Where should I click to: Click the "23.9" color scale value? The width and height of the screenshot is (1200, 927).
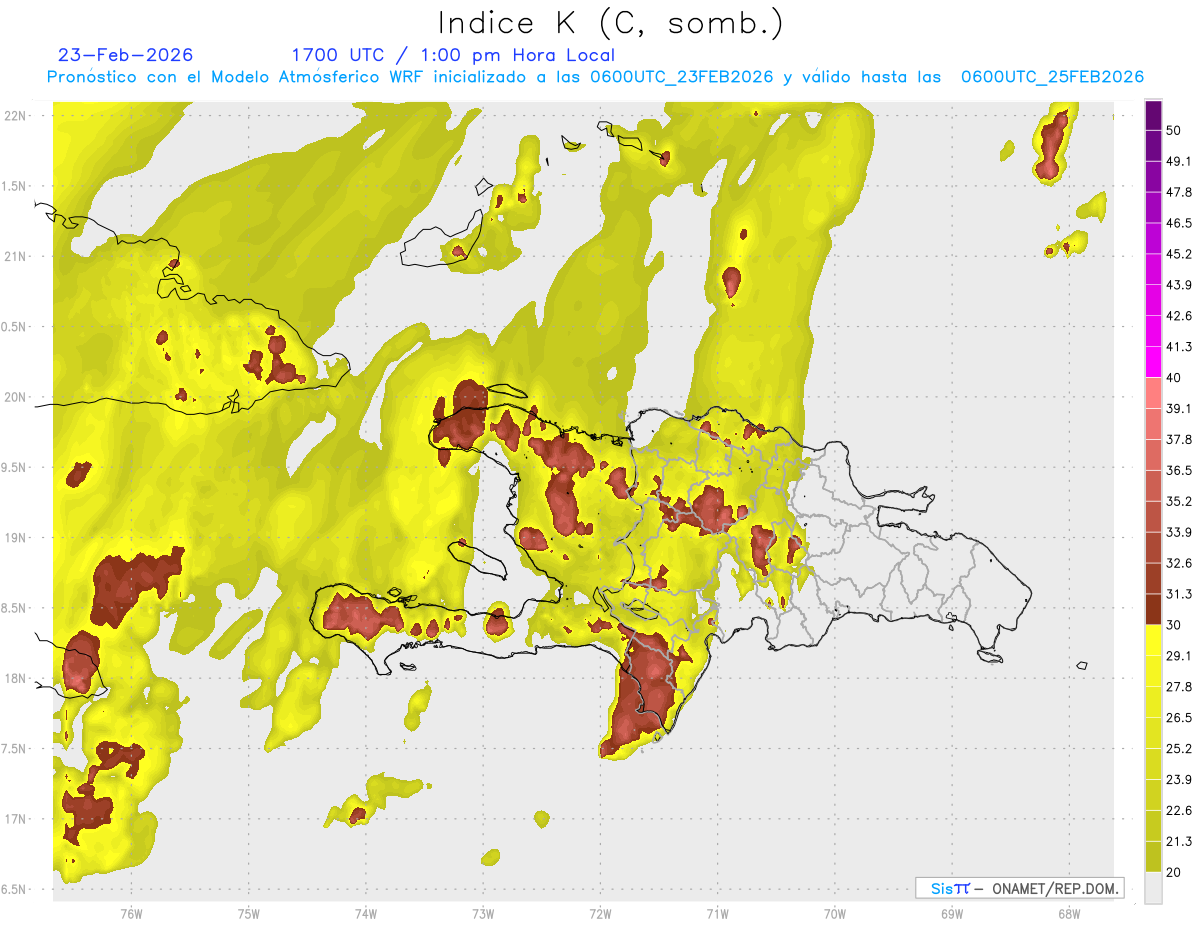click(x=1178, y=780)
